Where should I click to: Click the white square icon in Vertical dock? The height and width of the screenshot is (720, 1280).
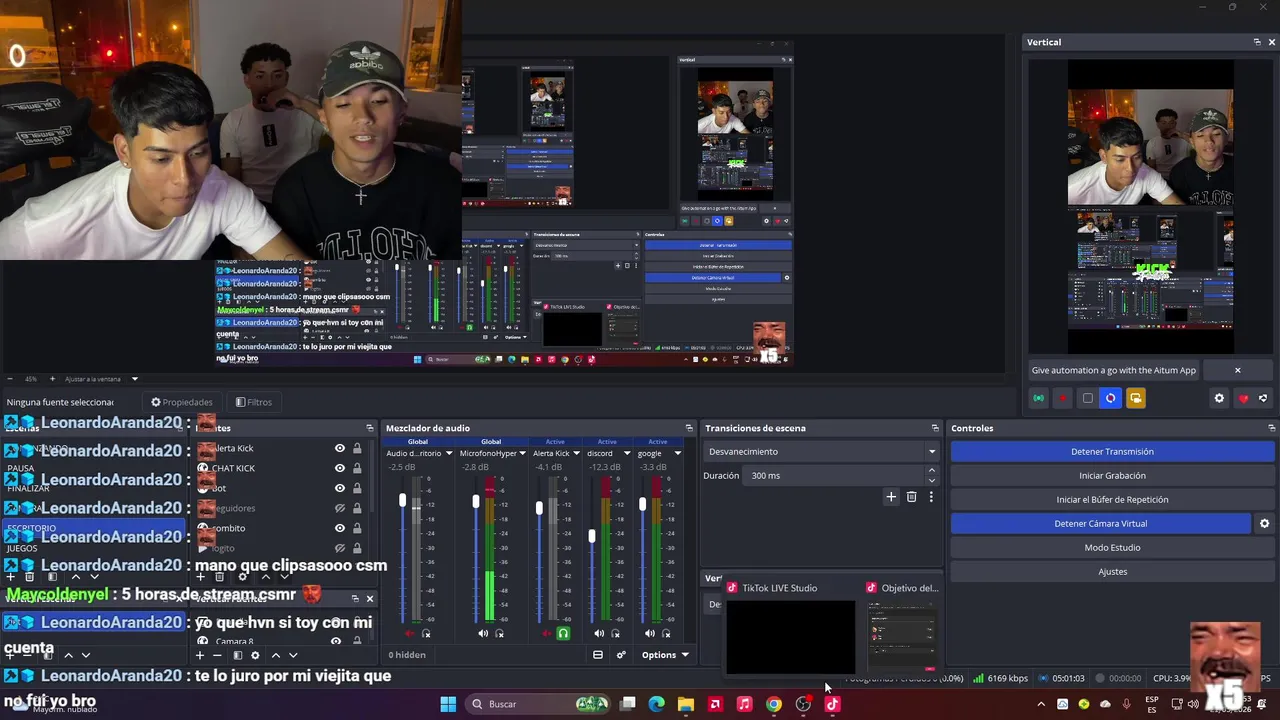1088,398
